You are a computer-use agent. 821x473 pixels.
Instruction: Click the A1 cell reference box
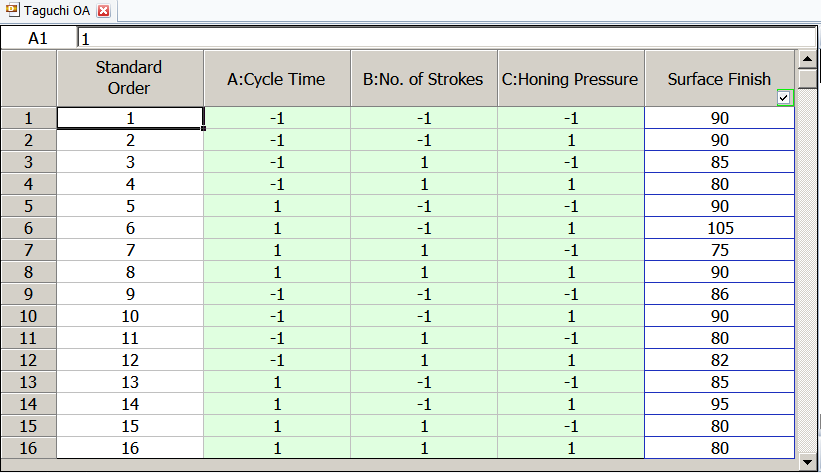tap(39, 38)
